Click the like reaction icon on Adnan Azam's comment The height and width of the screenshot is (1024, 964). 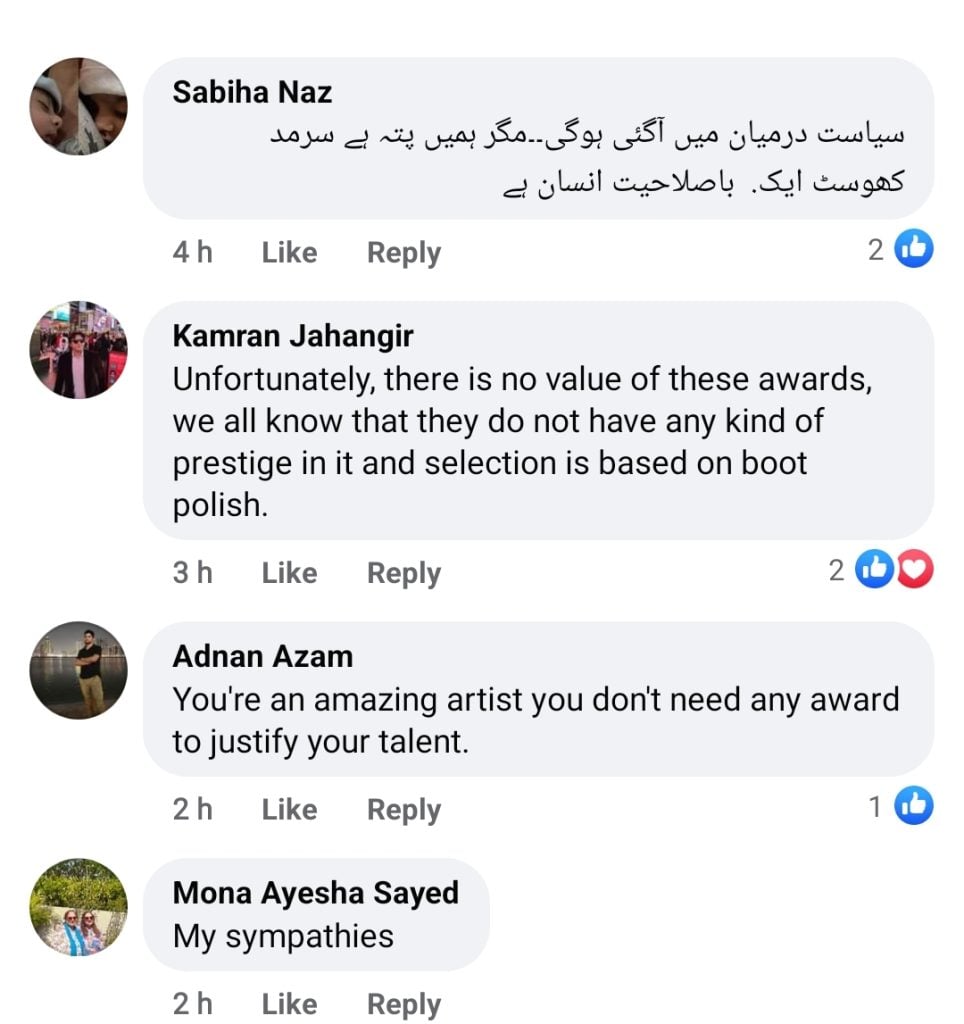(x=913, y=805)
